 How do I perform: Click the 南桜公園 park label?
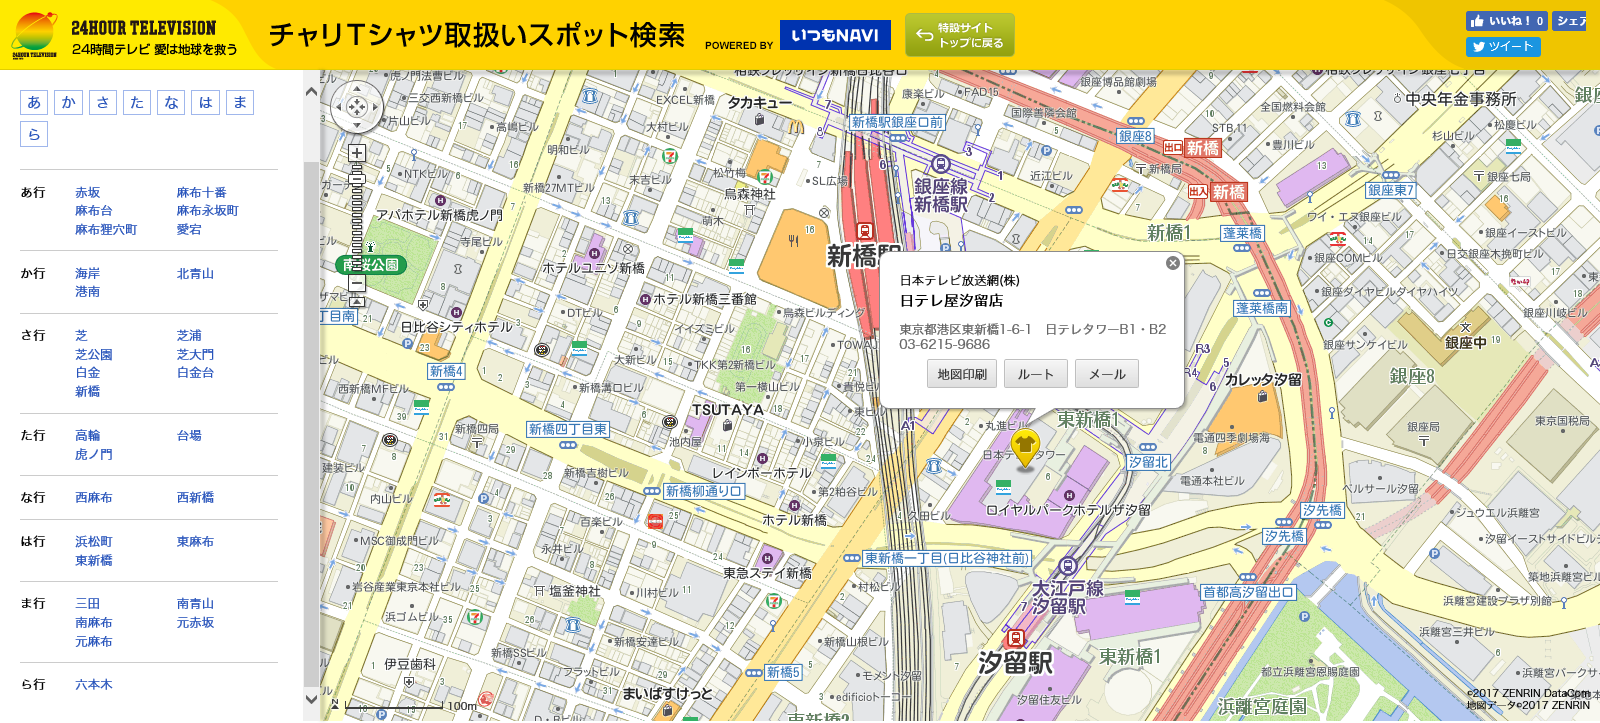click(370, 265)
